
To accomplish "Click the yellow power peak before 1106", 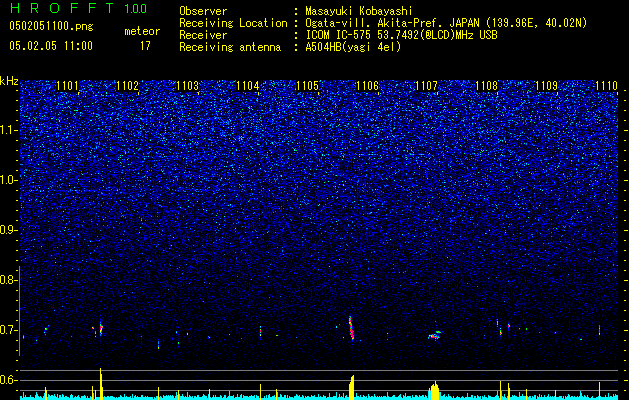I will click(x=352, y=388).
